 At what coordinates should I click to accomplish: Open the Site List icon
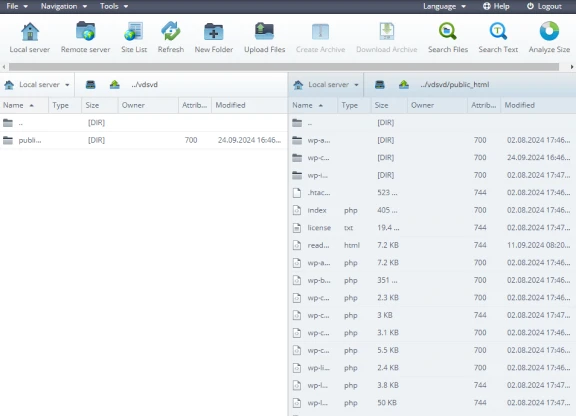pos(134,31)
